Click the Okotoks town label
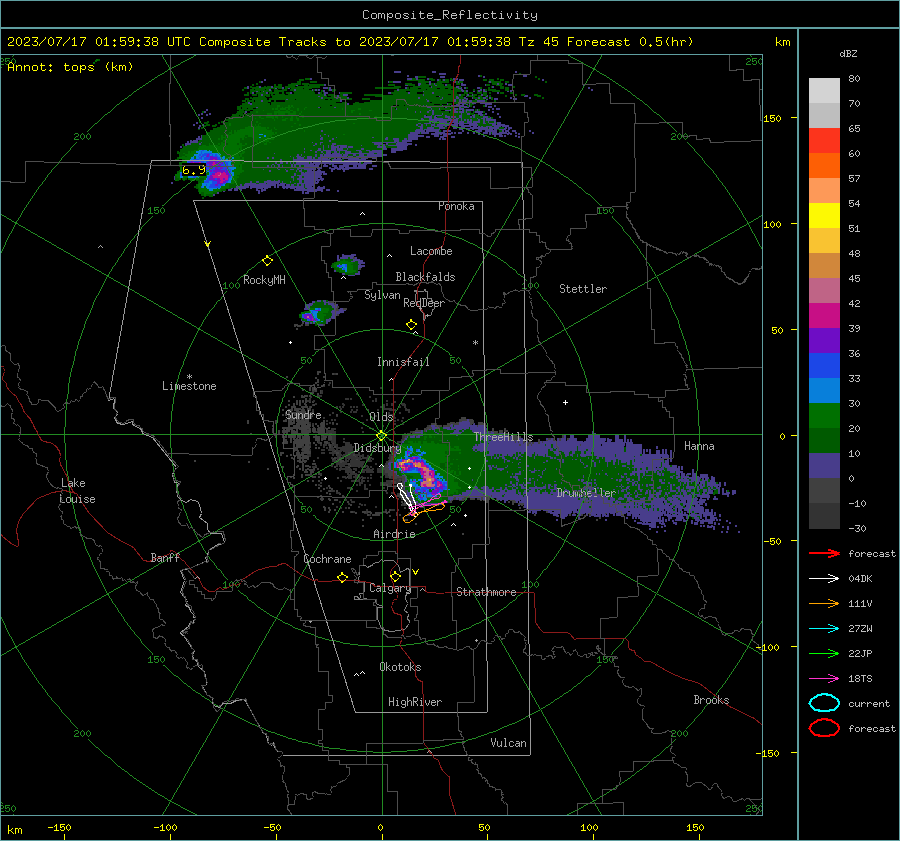The image size is (900, 841). click(400, 666)
